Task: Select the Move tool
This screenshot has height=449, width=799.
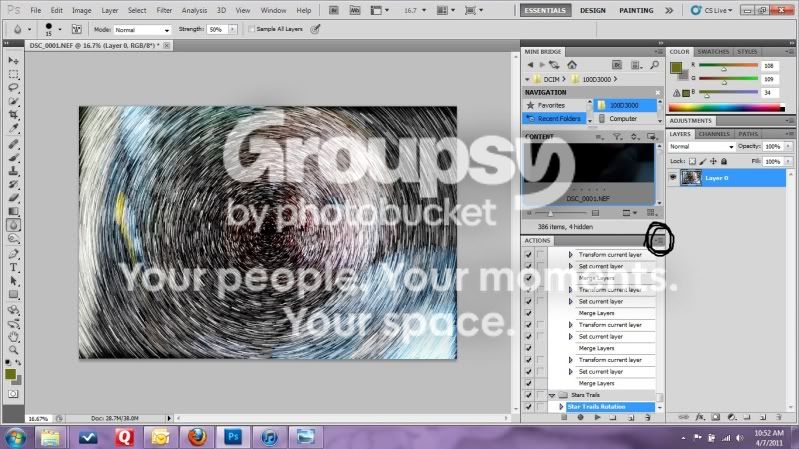Action: [13, 61]
